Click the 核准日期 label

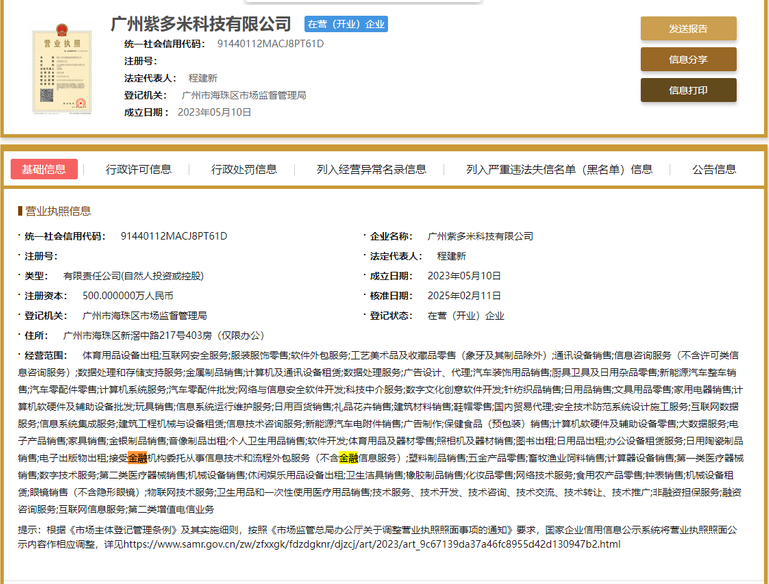tap(391, 296)
